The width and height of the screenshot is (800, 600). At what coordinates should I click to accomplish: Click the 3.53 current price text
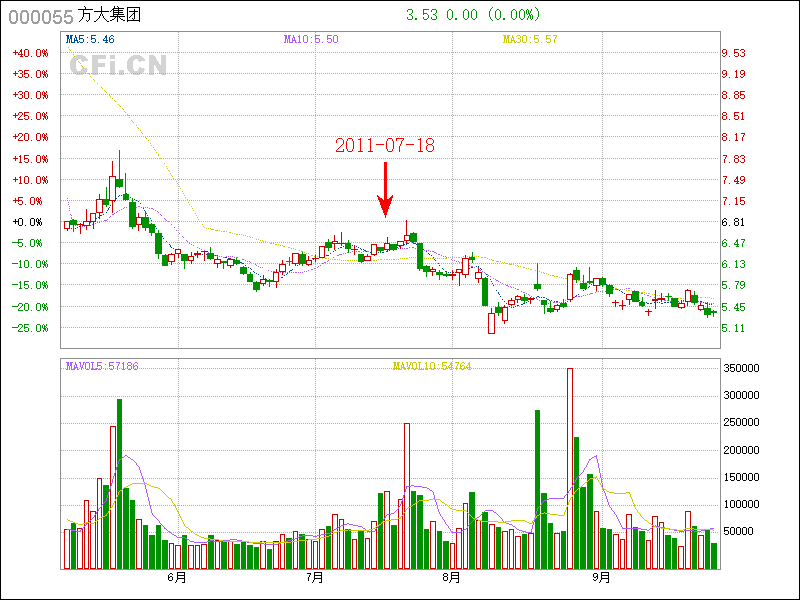pyautogui.click(x=419, y=15)
